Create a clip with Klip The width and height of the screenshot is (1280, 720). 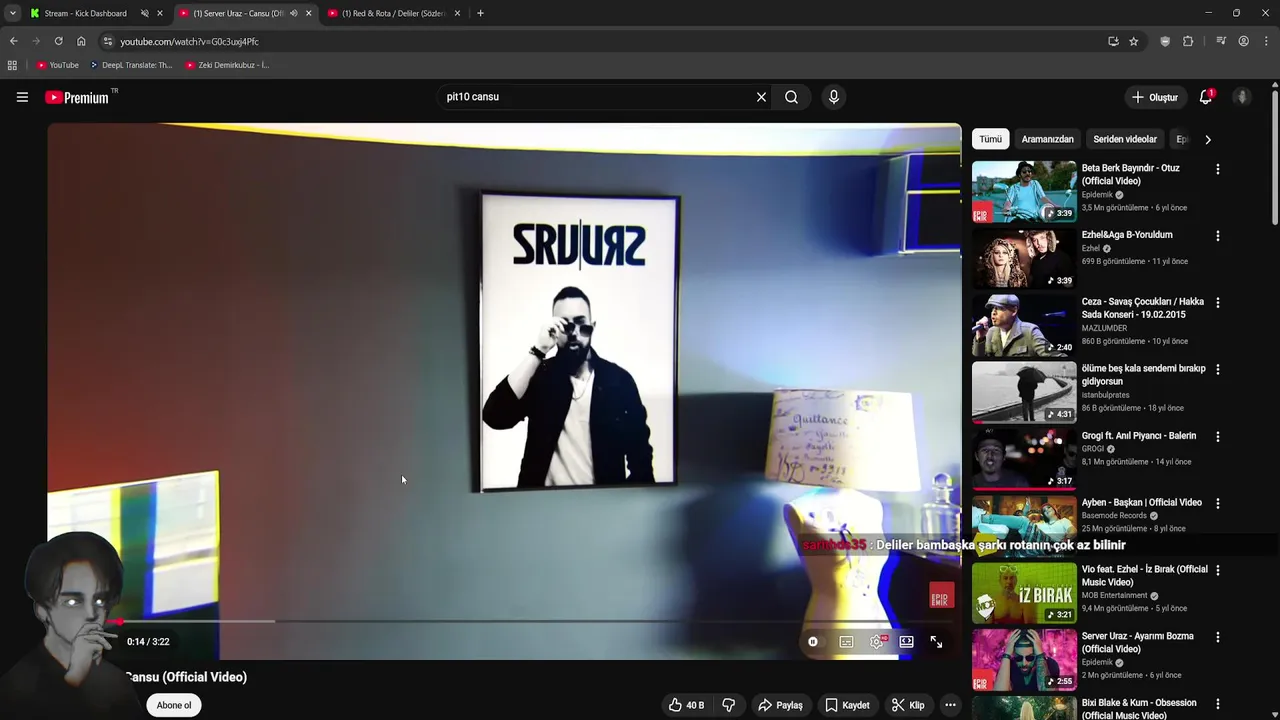coord(908,705)
